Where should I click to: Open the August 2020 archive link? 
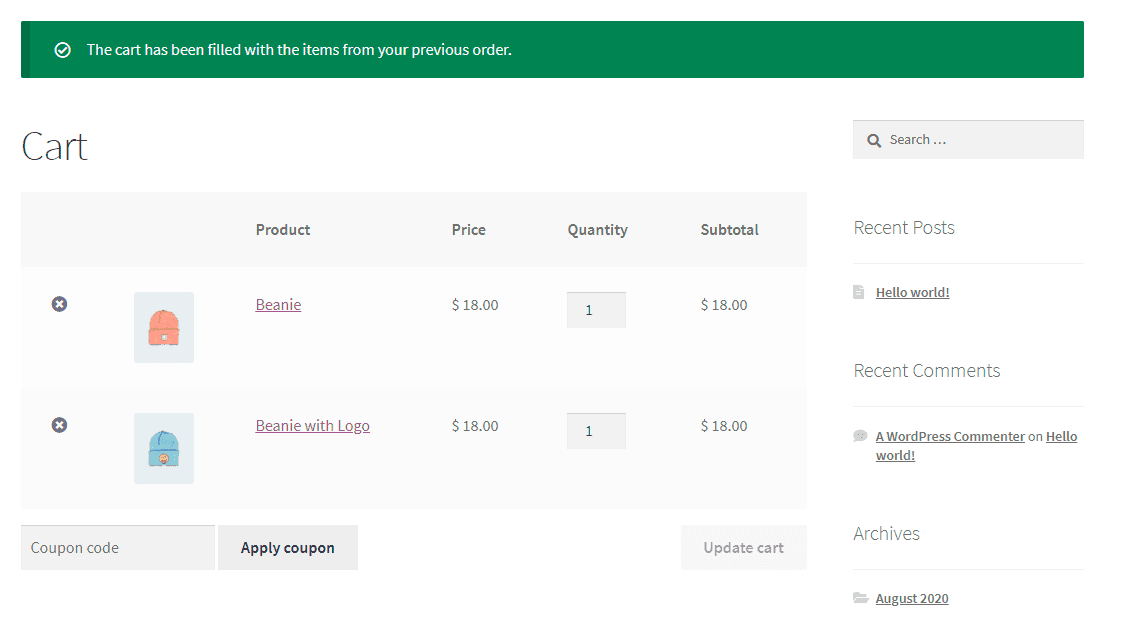coord(911,597)
